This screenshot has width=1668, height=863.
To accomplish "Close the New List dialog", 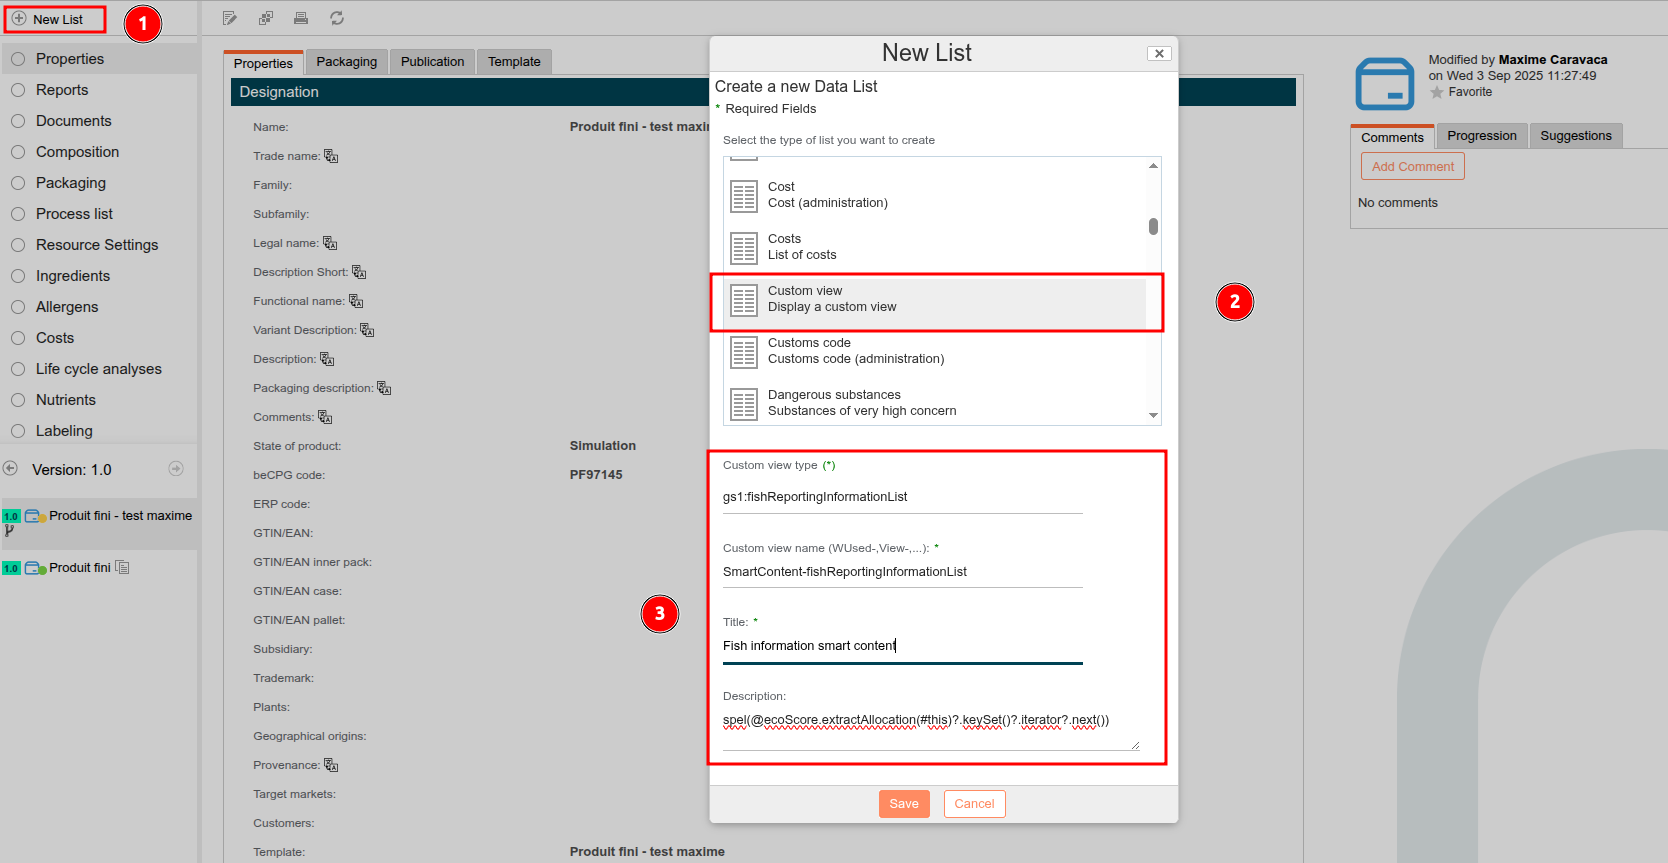I will 1159,54.
